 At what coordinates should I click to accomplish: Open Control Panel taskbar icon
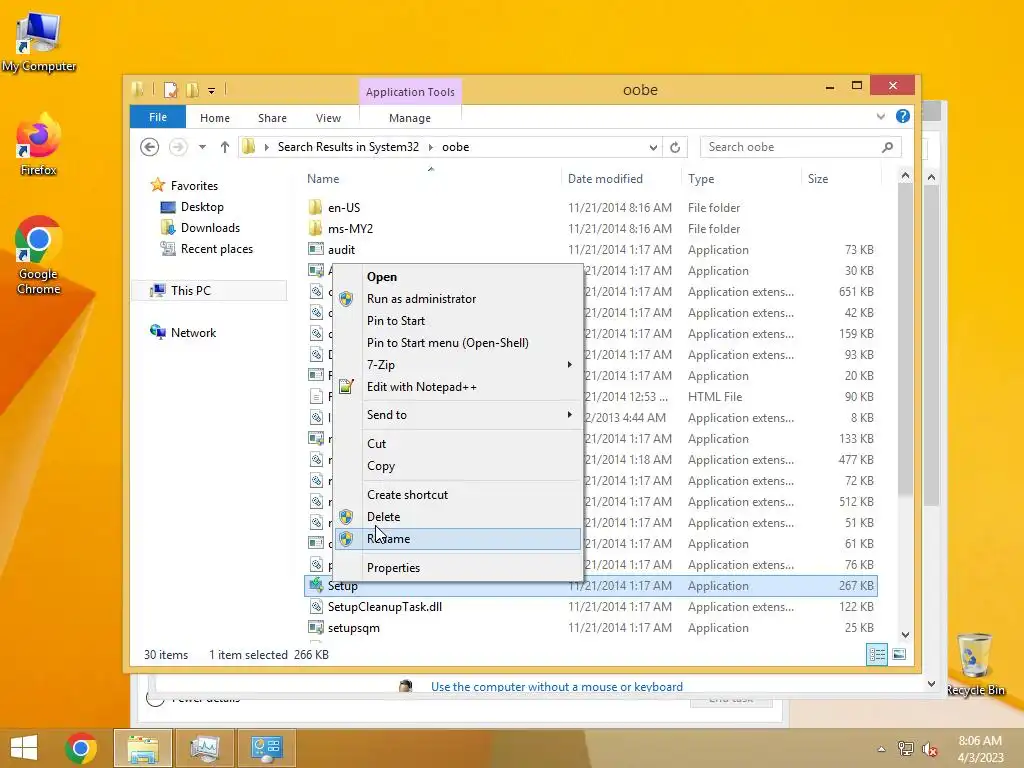point(266,748)
